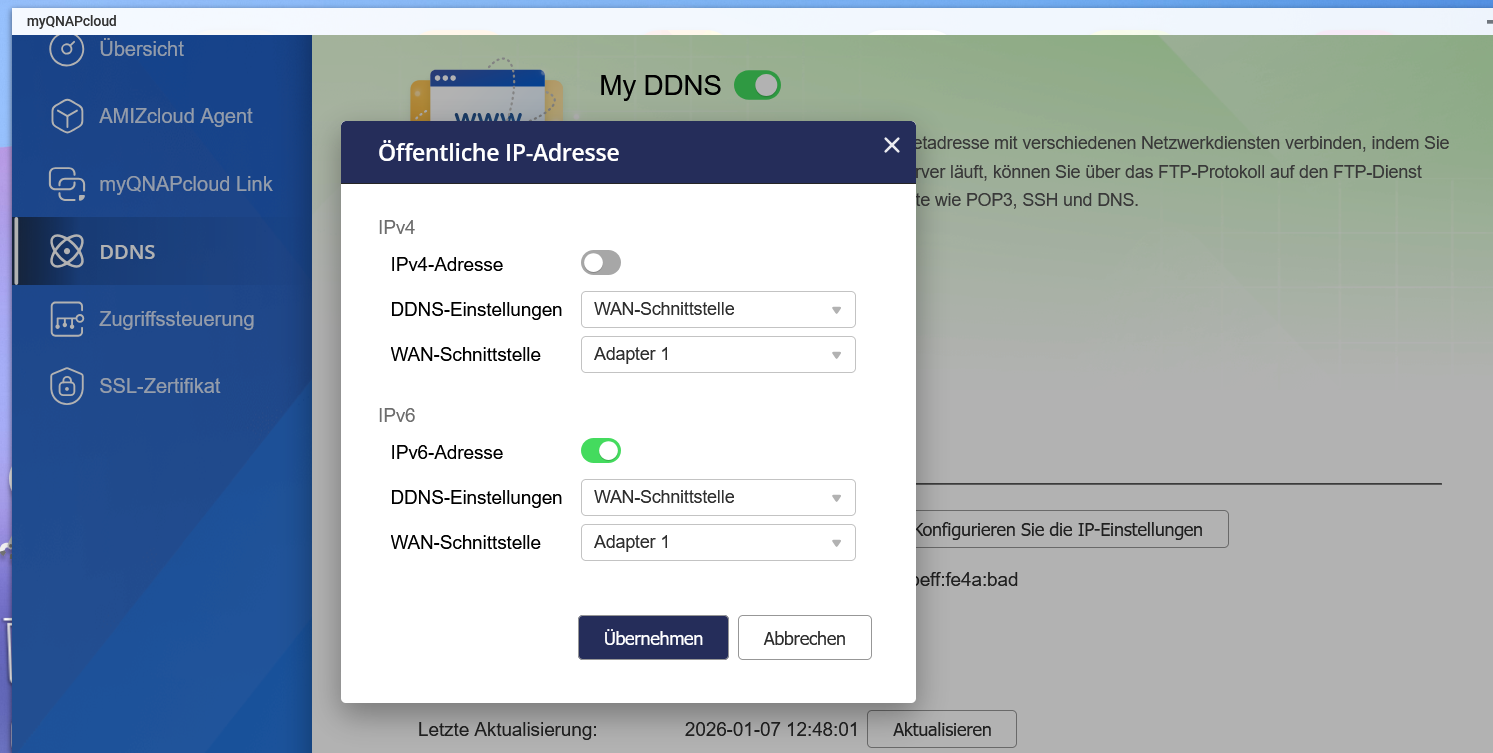Close the Öffentliche IP-Adresse dialog
This screenshot has width=1493, height=753.
click(892, 146)
